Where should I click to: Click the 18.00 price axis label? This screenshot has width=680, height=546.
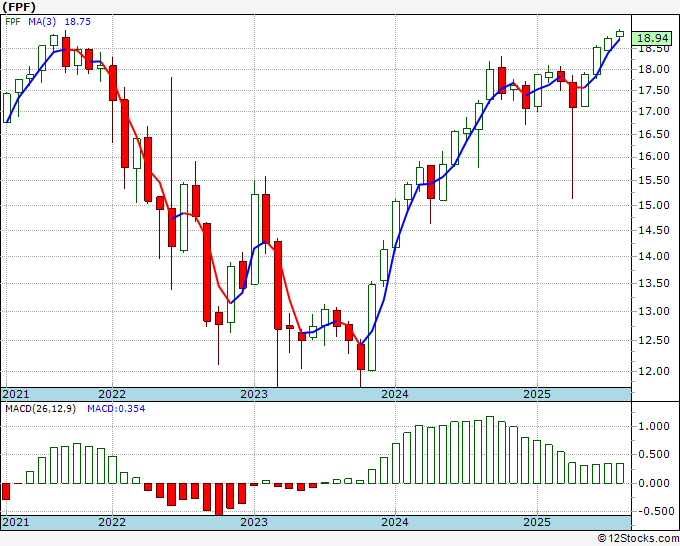click(x=654, y=69)
